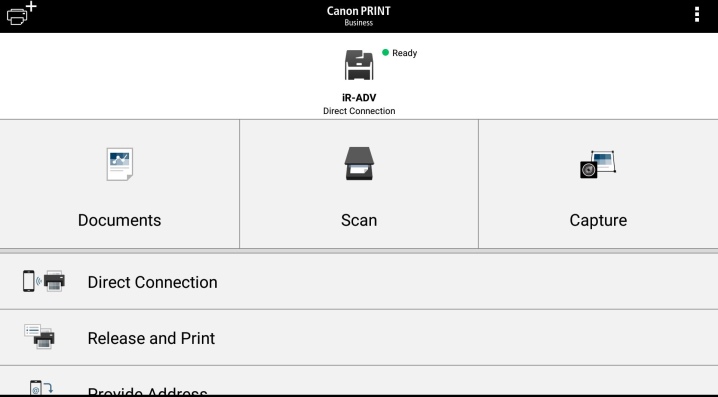This screenshot has width=718, height=397.
Task: Tap the Ready status text
Action: point(404,53)
